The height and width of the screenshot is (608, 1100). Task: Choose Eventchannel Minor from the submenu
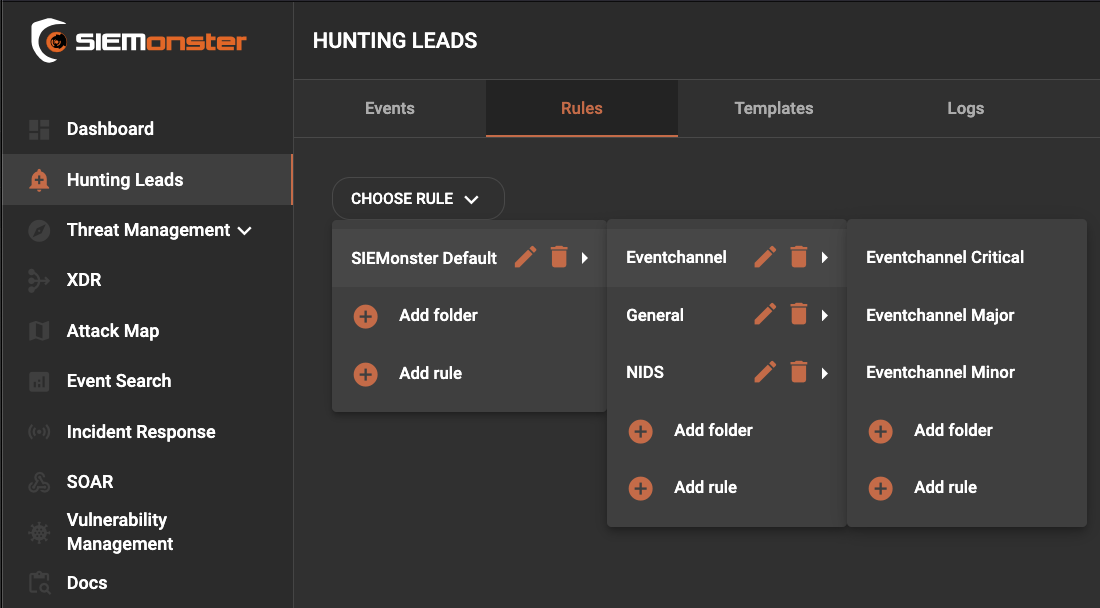[940, 372]
